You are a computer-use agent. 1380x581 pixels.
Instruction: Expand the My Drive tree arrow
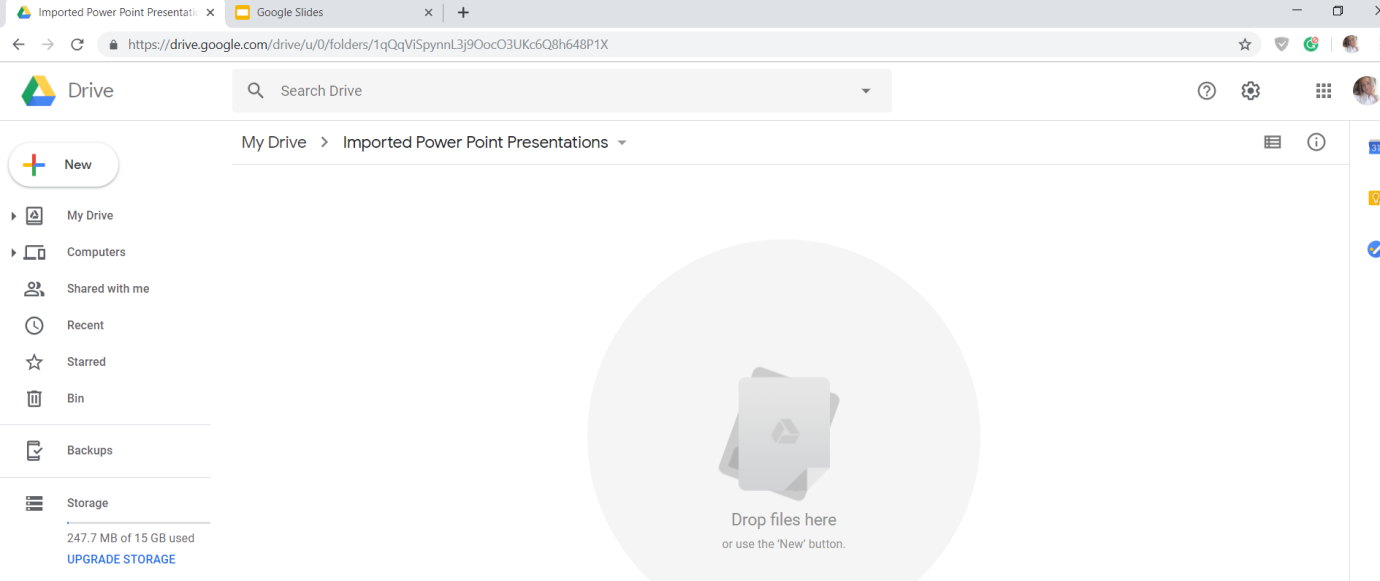pyautogui.click(x=13, y=216)
